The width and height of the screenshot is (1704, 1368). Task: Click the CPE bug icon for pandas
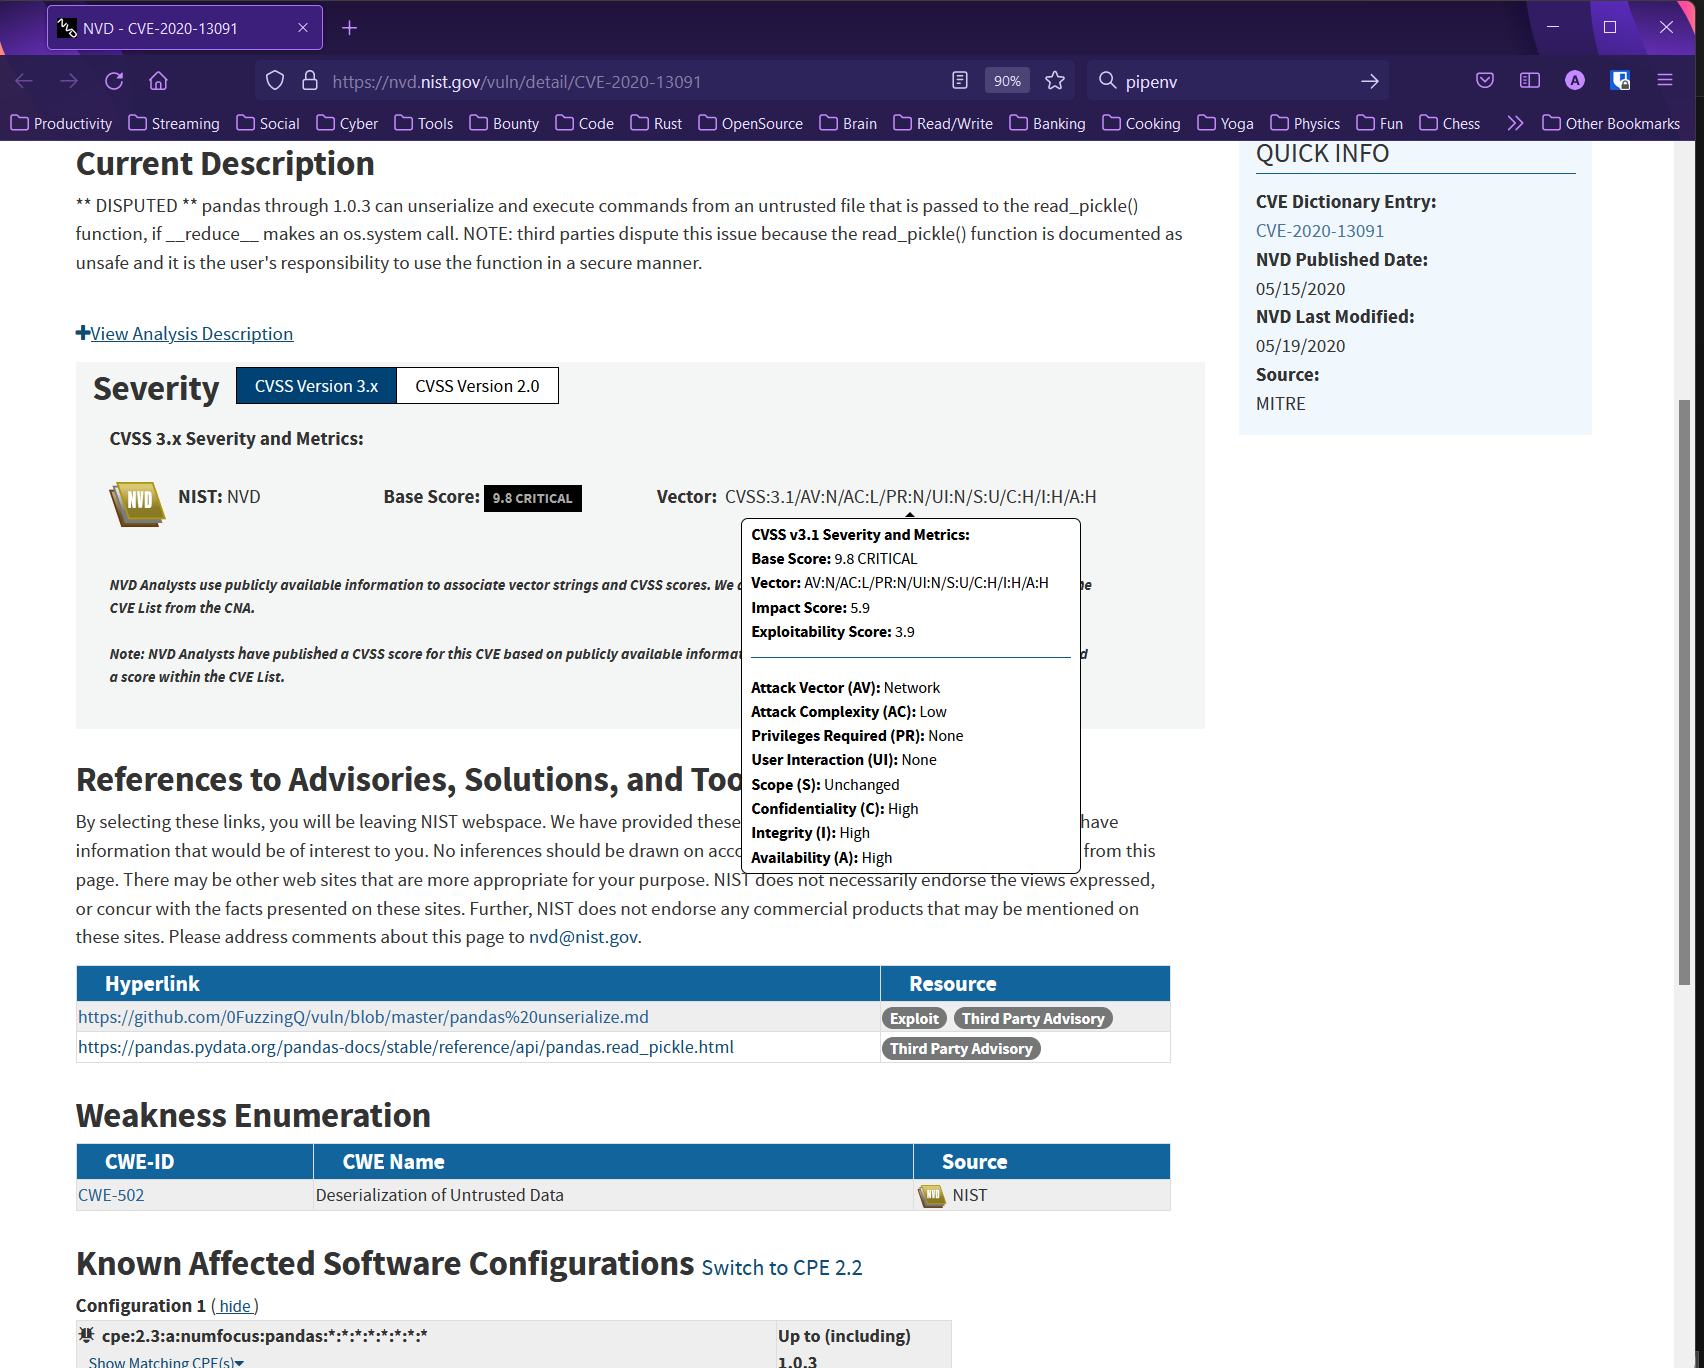[87, 1335]
